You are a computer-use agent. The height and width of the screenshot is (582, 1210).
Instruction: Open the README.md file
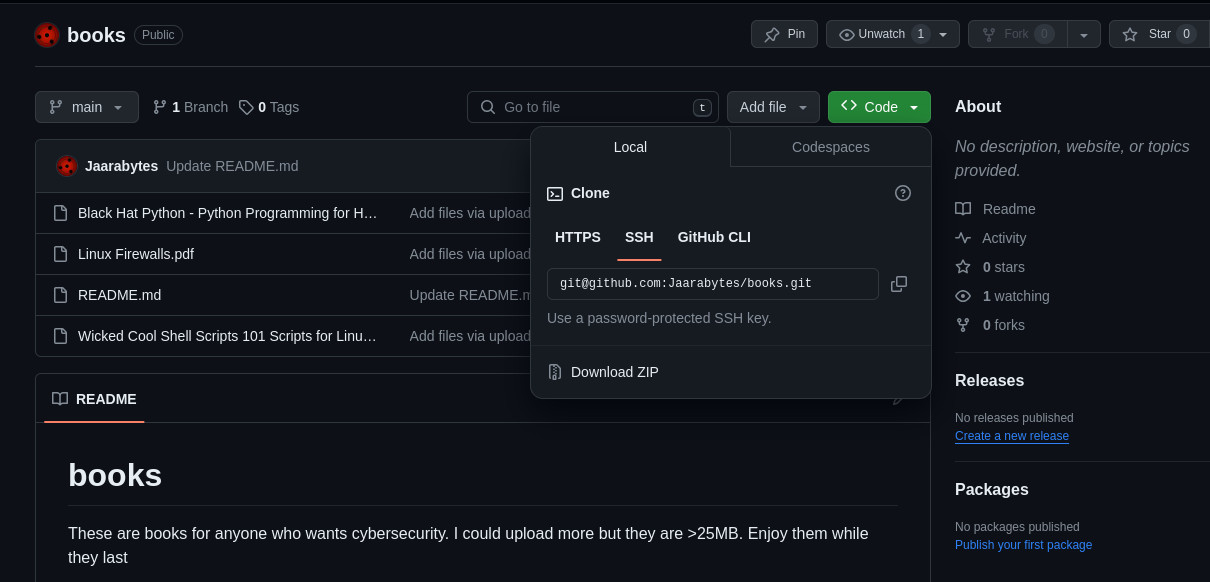119,295
